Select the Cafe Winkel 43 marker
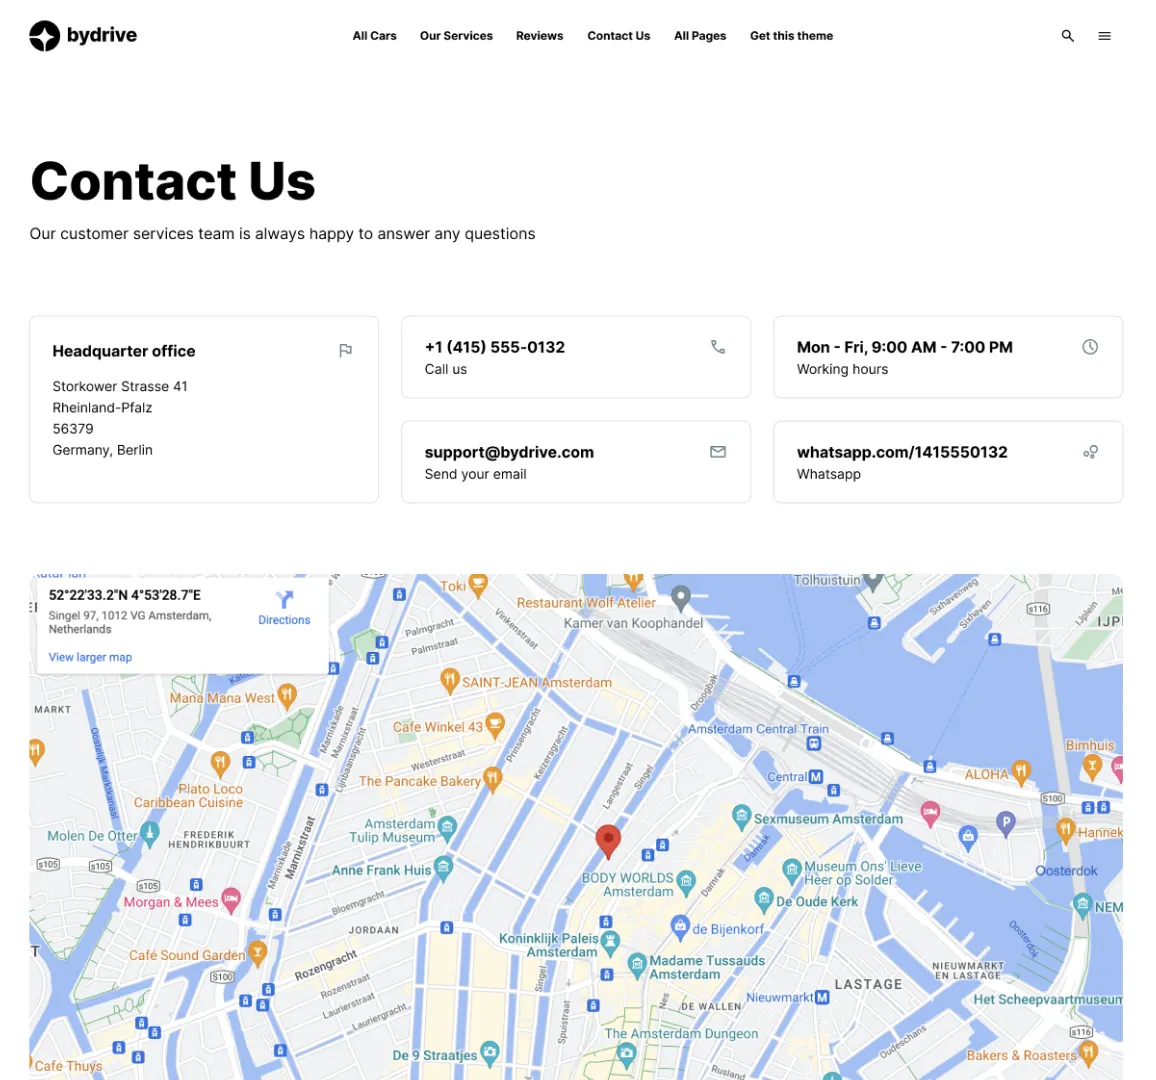The height and width of the screenshot is (1080, 1156). (495, 725)
